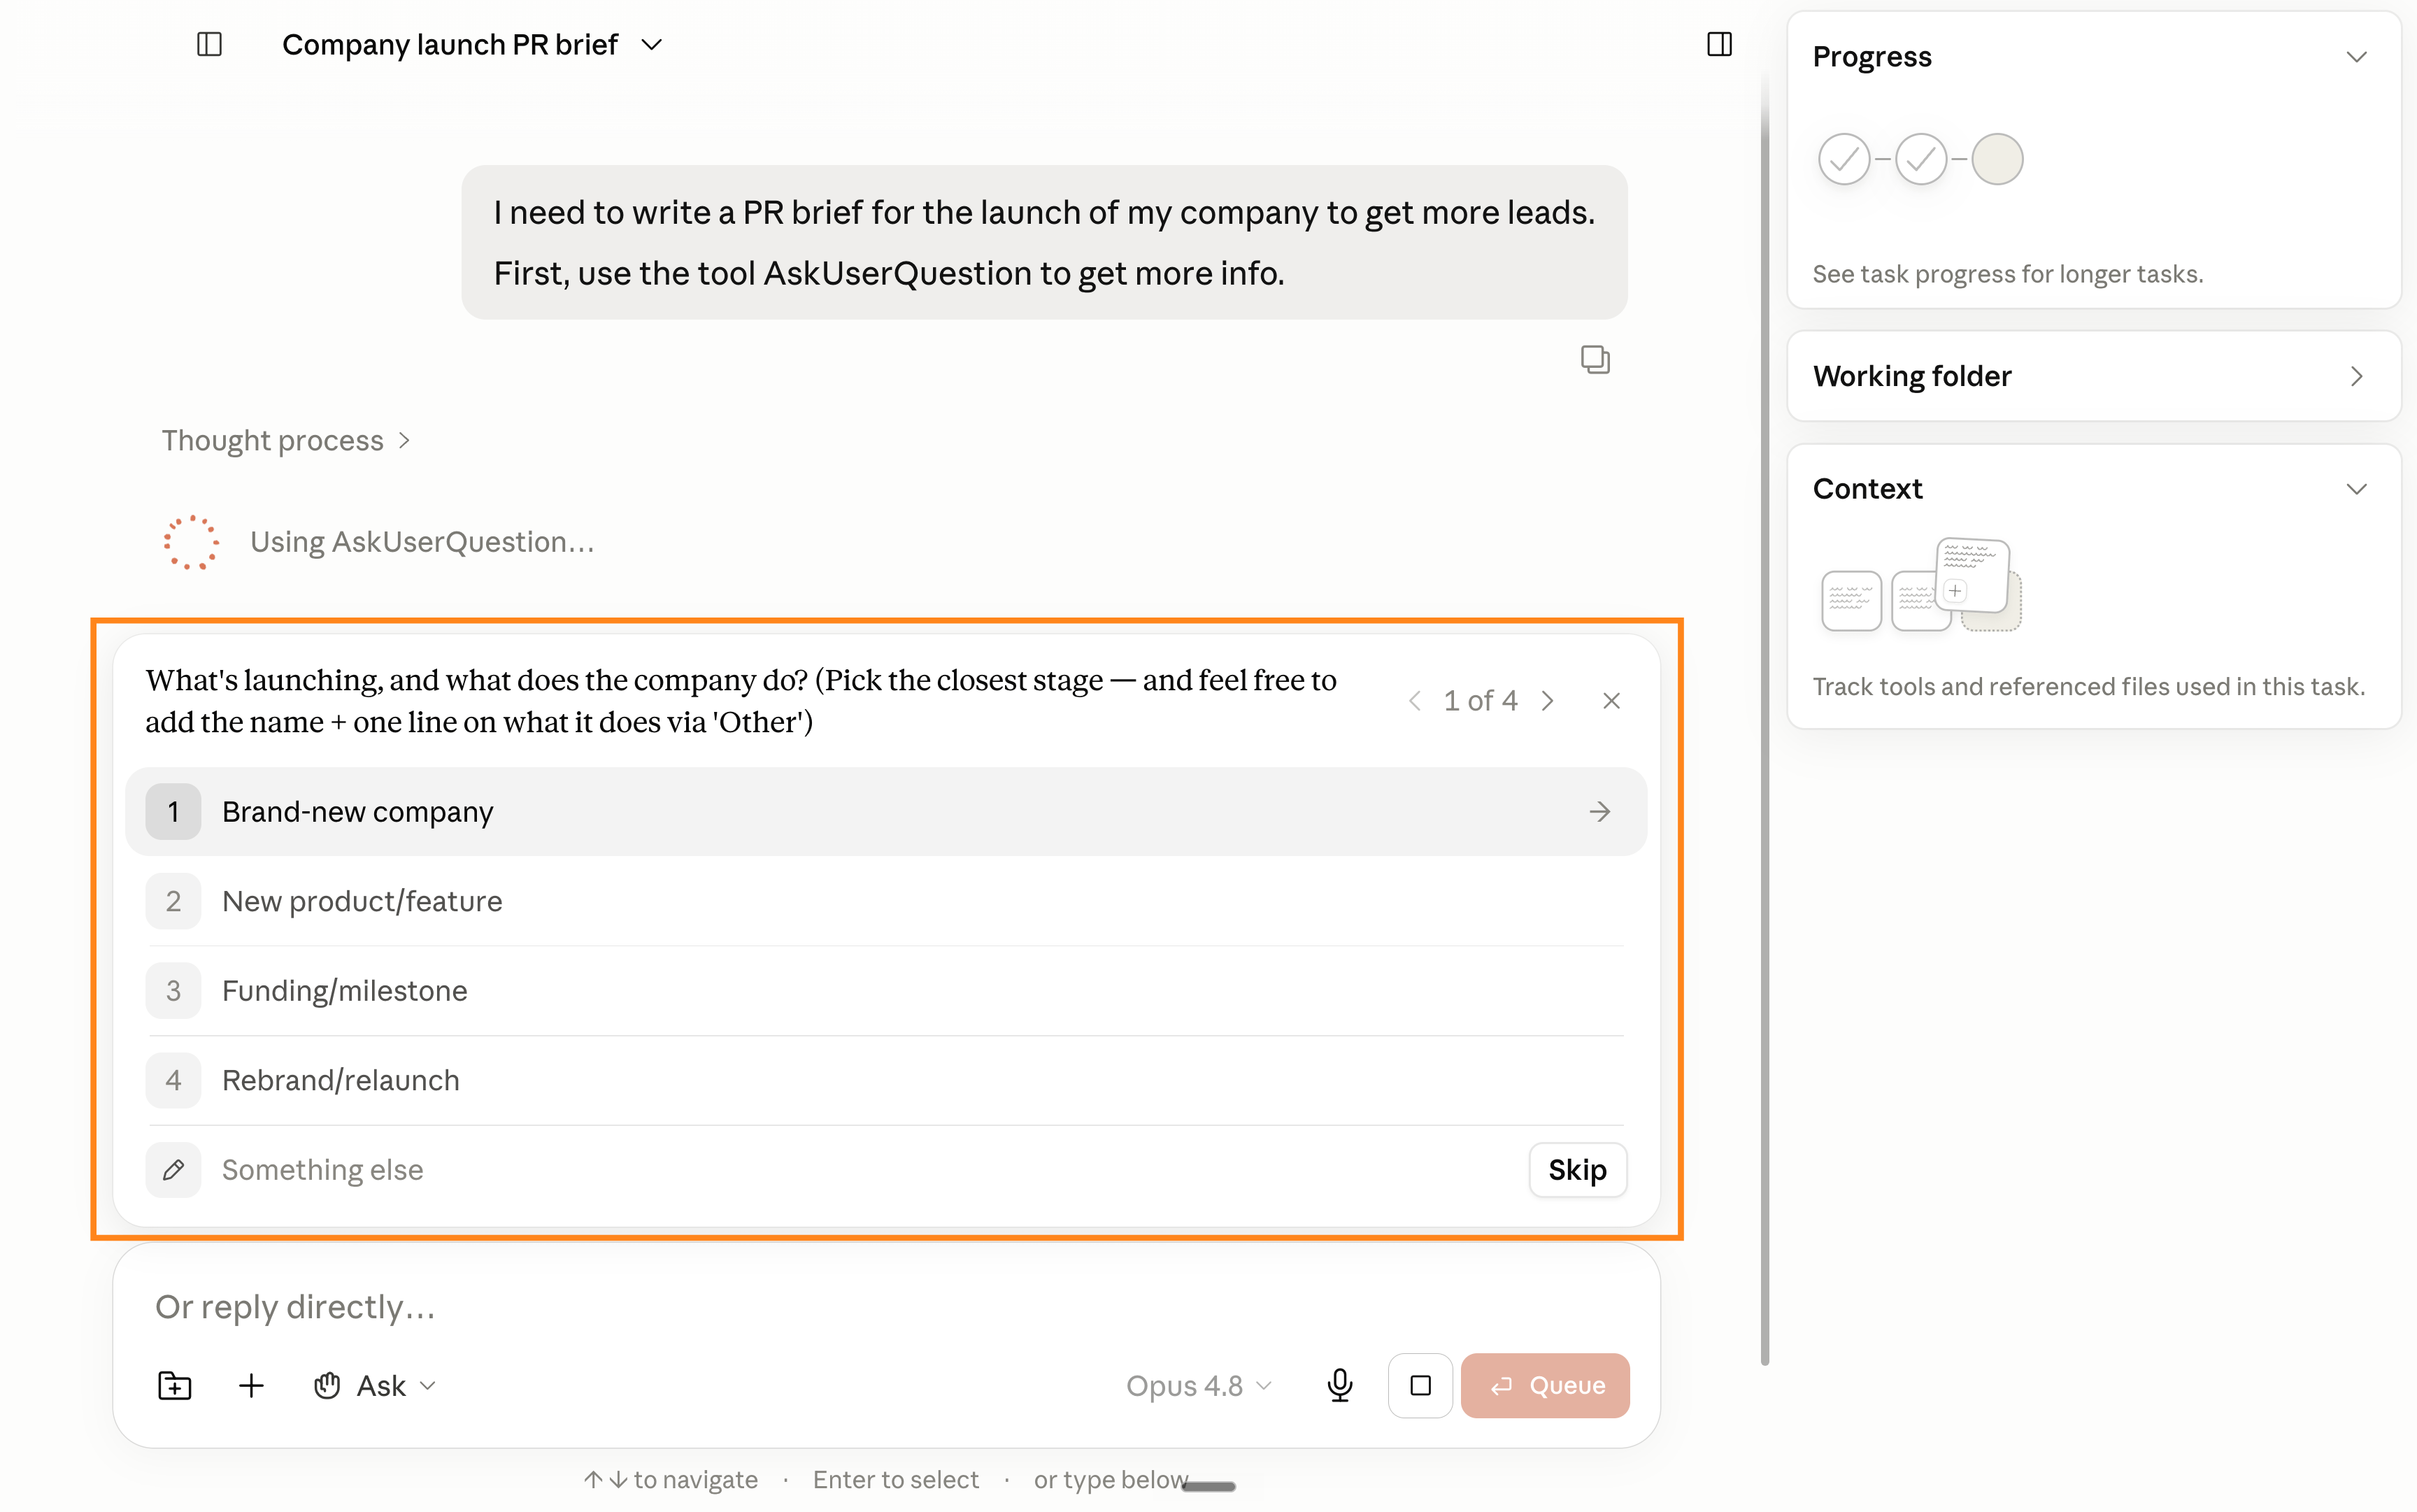This screenshot has height=1512, width=2417.
Task: Select option Rebrand/relaunch
Action: (x=886, y=1080)
